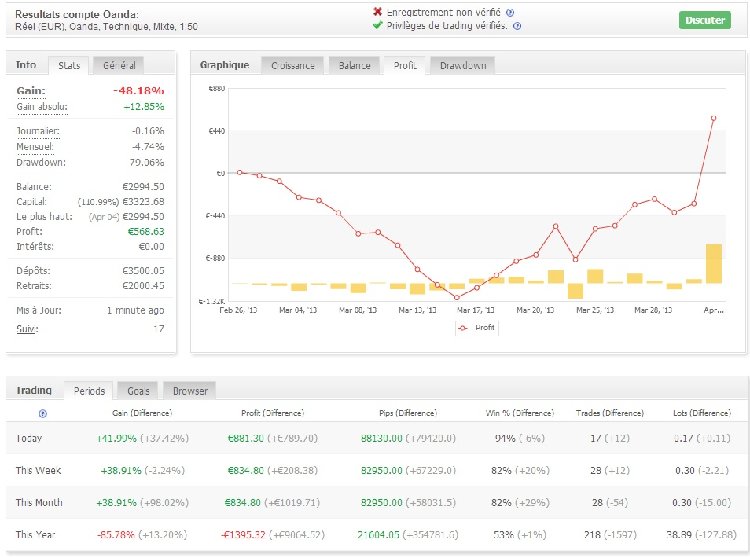750x558 pixels.
Task: Open the Browser tab
Action: click(x=190, y=390)
